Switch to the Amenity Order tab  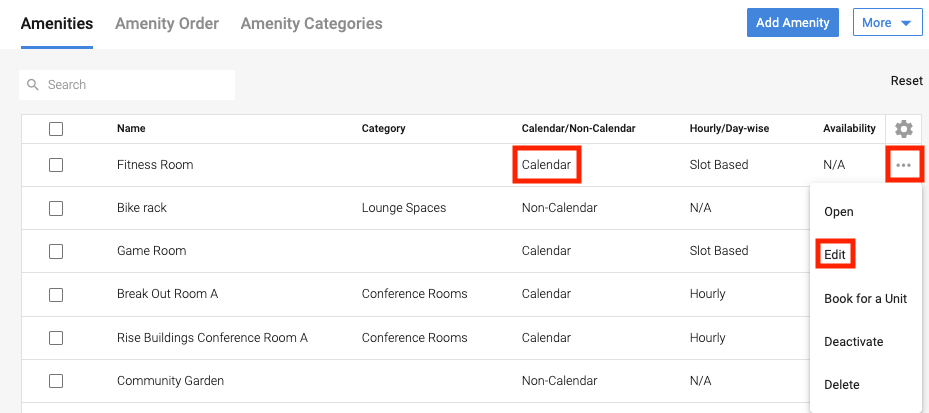(167, 23)
